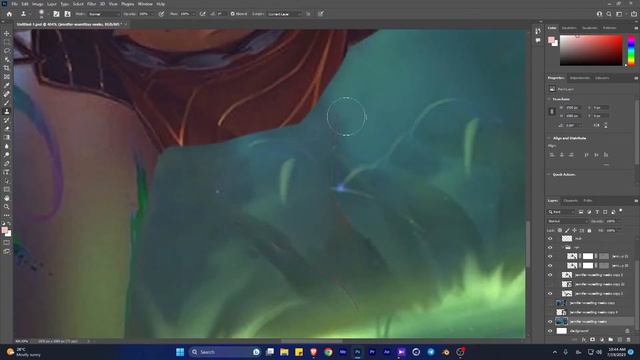Click the Background layer thumbnail
Viewport: 640px width, 360px height.
[562, 331]
